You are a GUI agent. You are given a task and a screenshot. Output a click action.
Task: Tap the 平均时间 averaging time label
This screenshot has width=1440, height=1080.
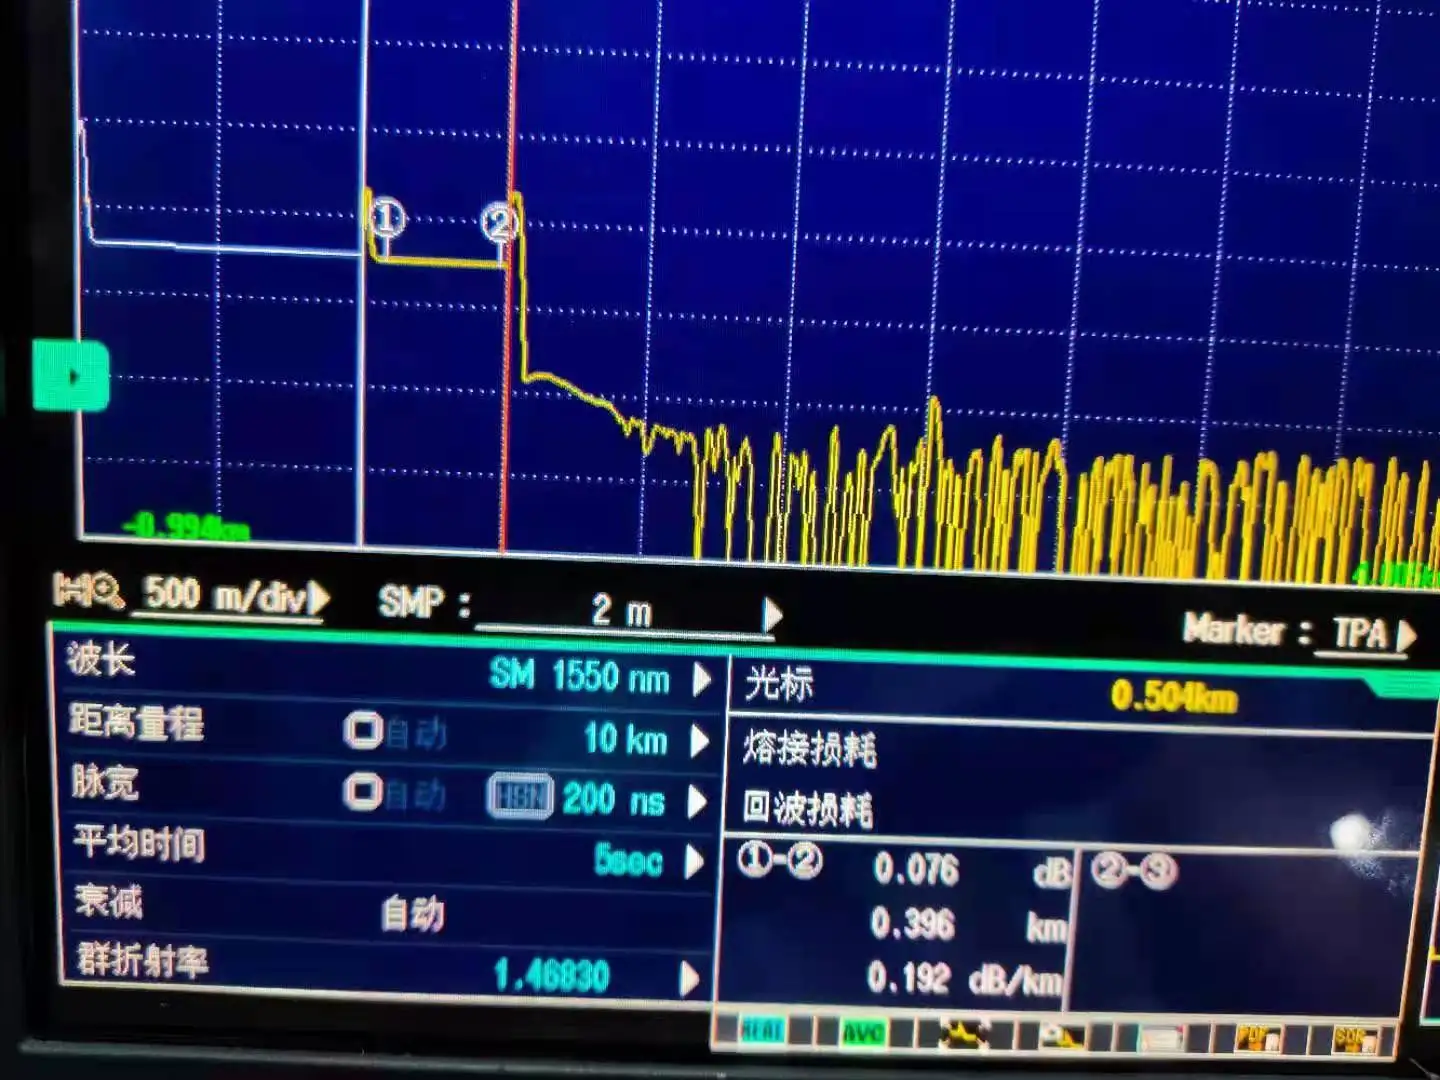pos(139,844)
